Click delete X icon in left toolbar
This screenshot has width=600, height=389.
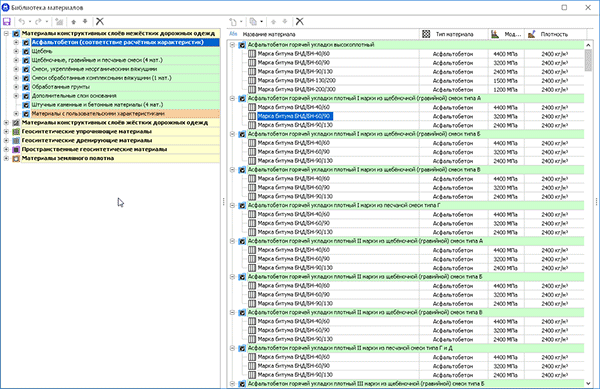(x=100, y=21)
